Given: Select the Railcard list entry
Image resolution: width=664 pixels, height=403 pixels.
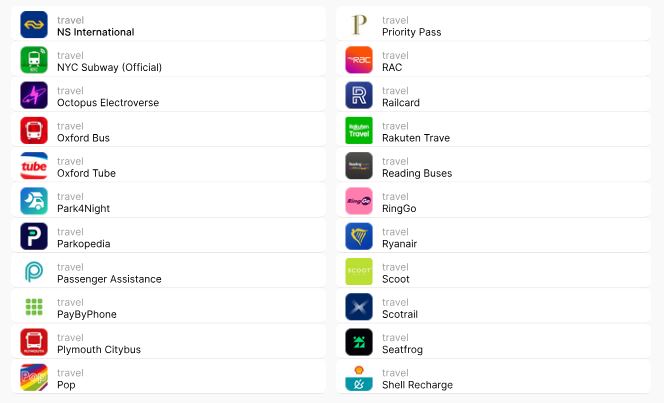Looking at the screenshot, I should pos(403,102).
